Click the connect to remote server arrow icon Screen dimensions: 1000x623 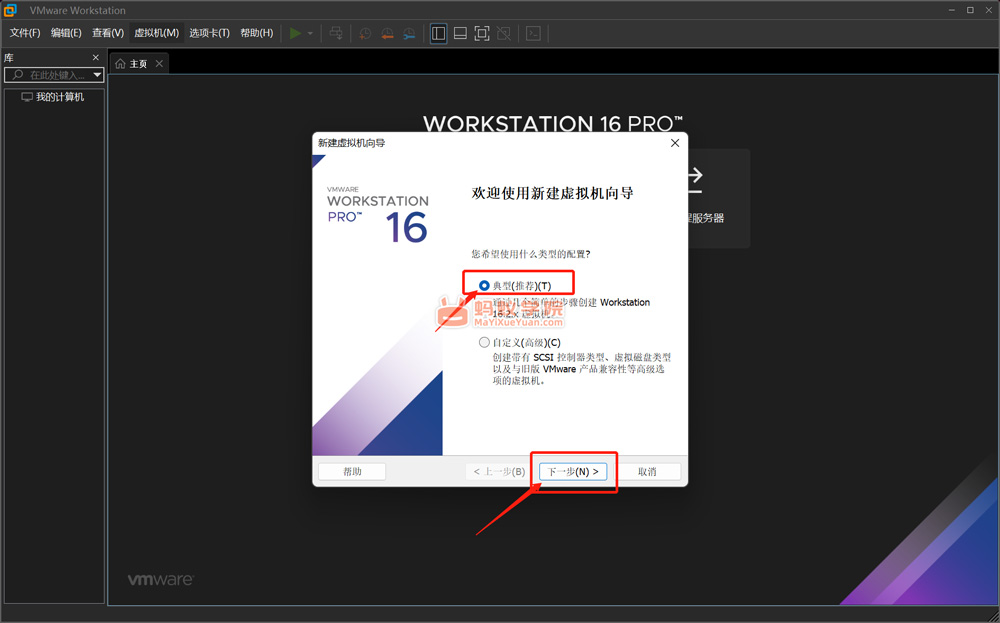(695, 181)
